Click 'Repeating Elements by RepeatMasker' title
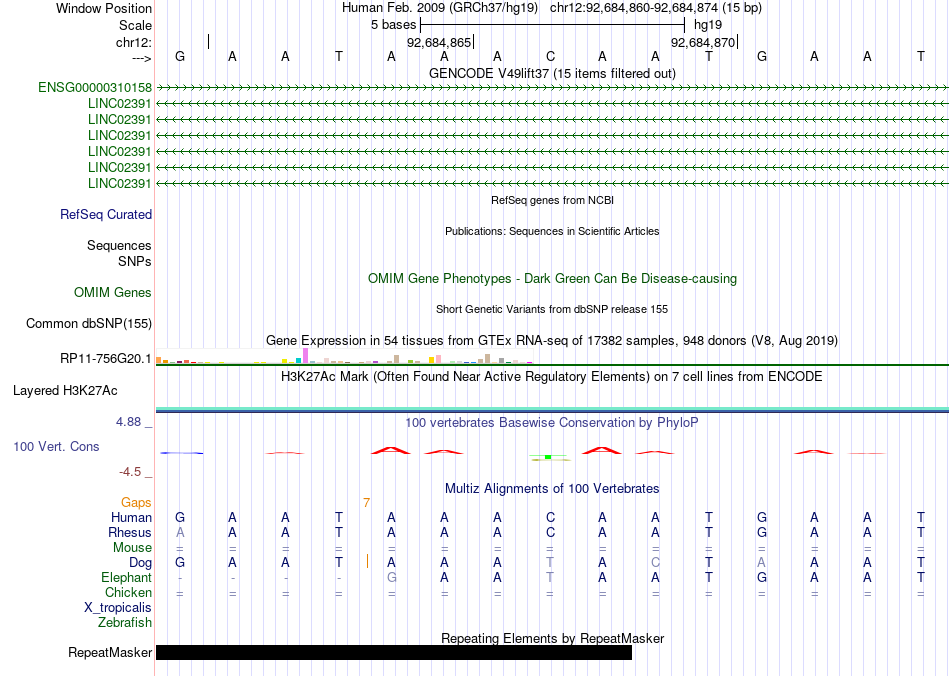 (553, 638)
